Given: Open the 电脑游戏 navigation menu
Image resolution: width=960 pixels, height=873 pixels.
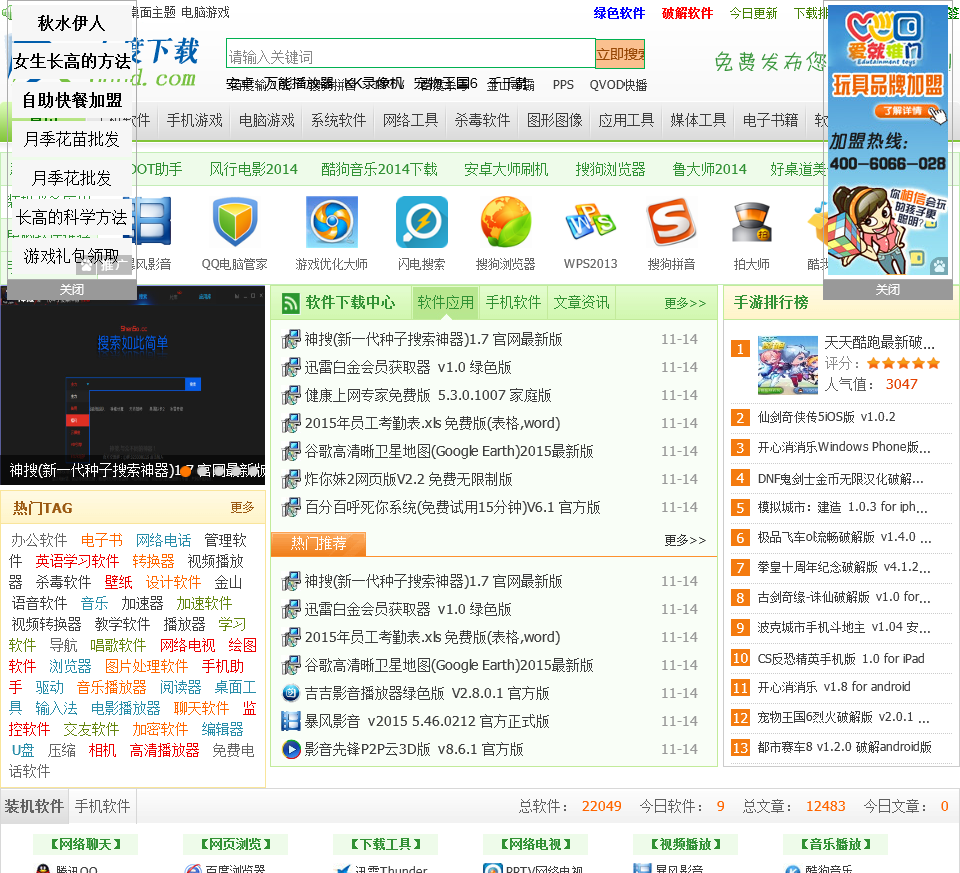Looking at the screenshot, I should [x=267, y=120].
